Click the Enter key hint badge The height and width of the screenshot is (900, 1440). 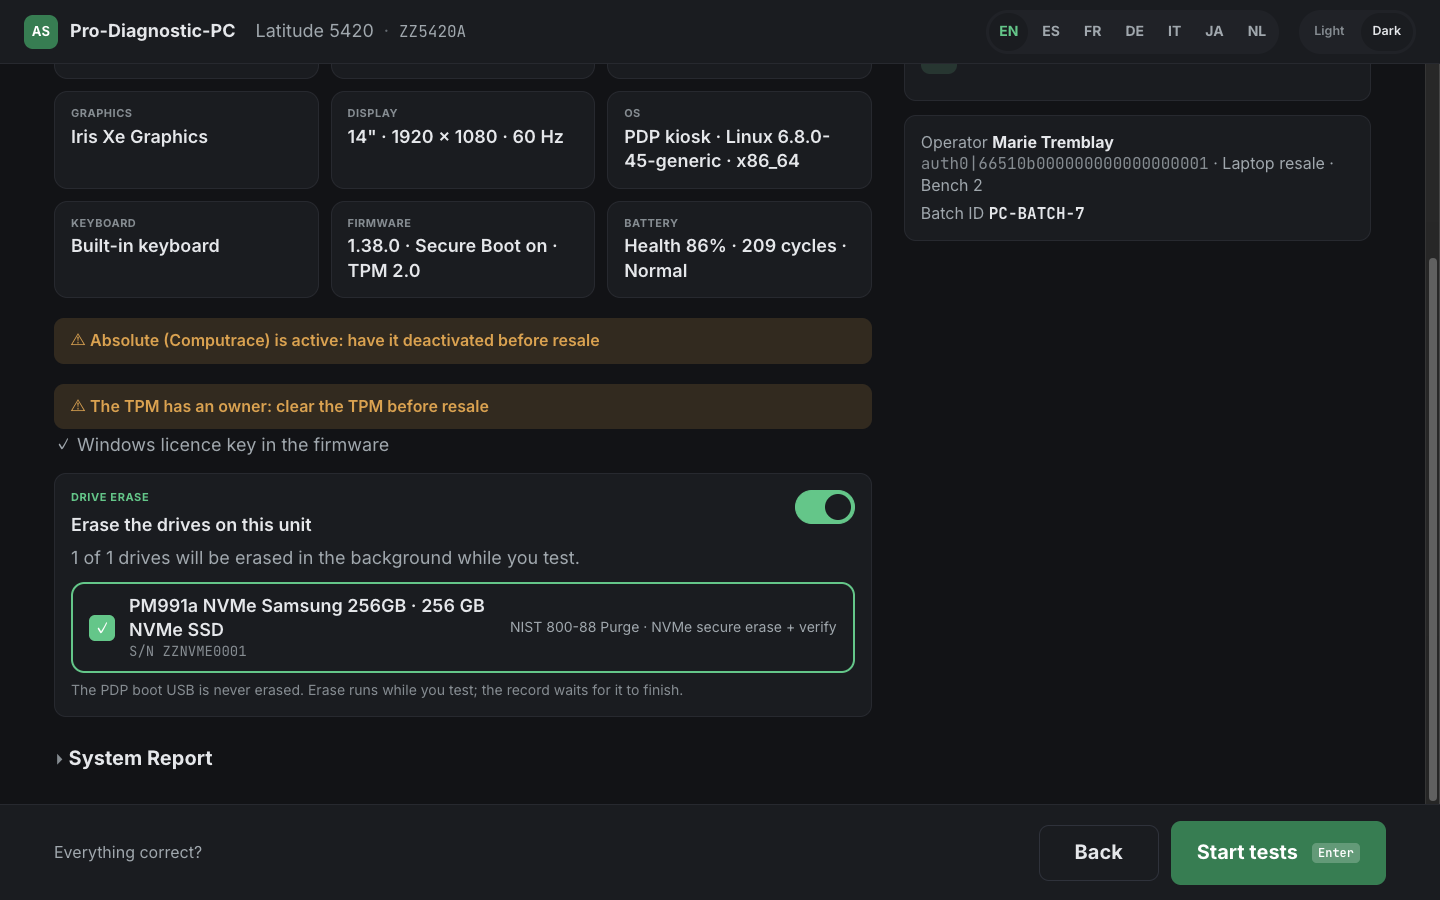click(x=1336, y=853)
